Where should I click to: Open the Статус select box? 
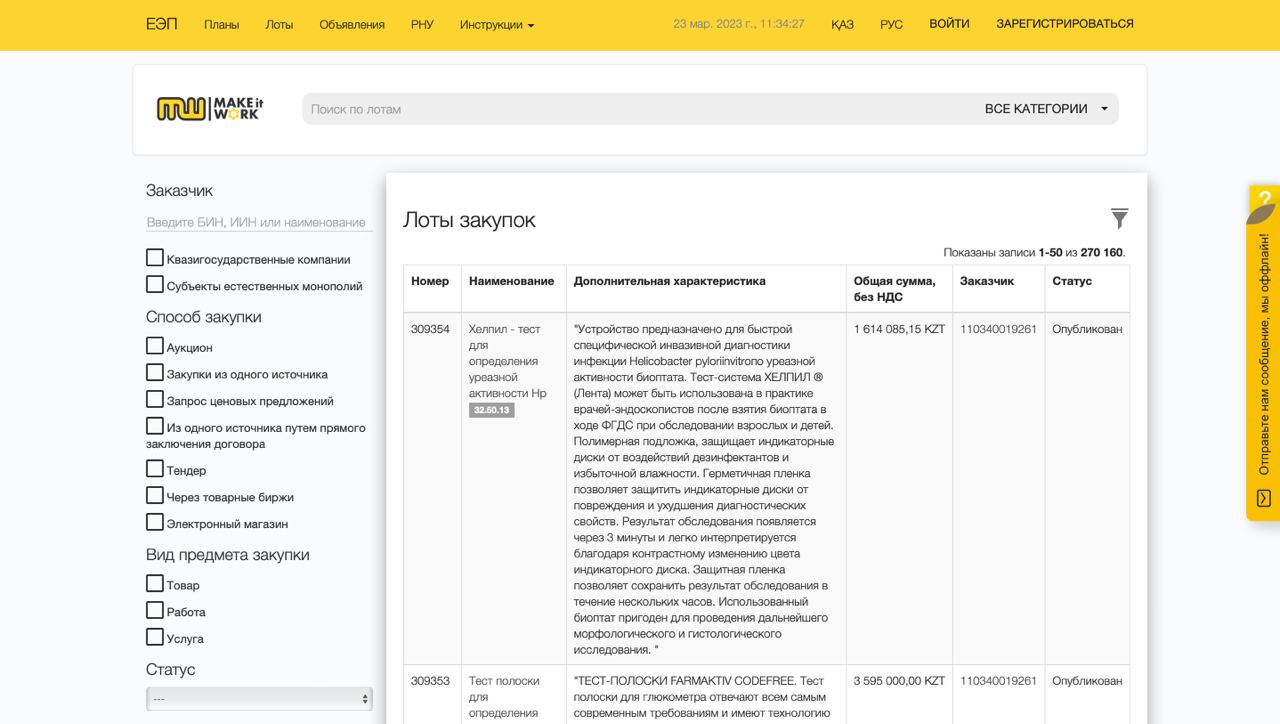[x=259, y=699]
